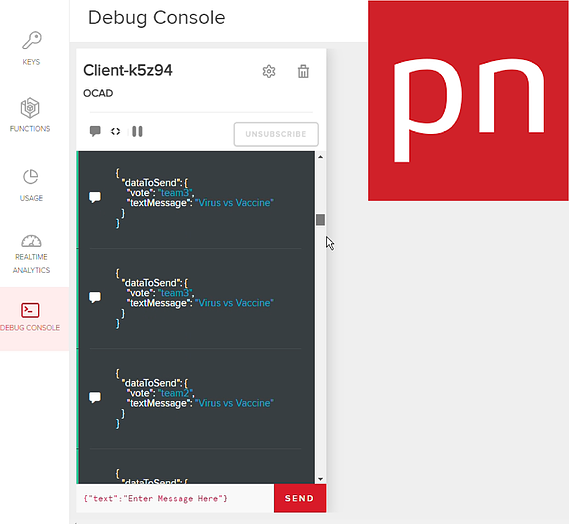Screen dimensions: 569x524
Task: Open client settings gear icon
Action: 269,71
